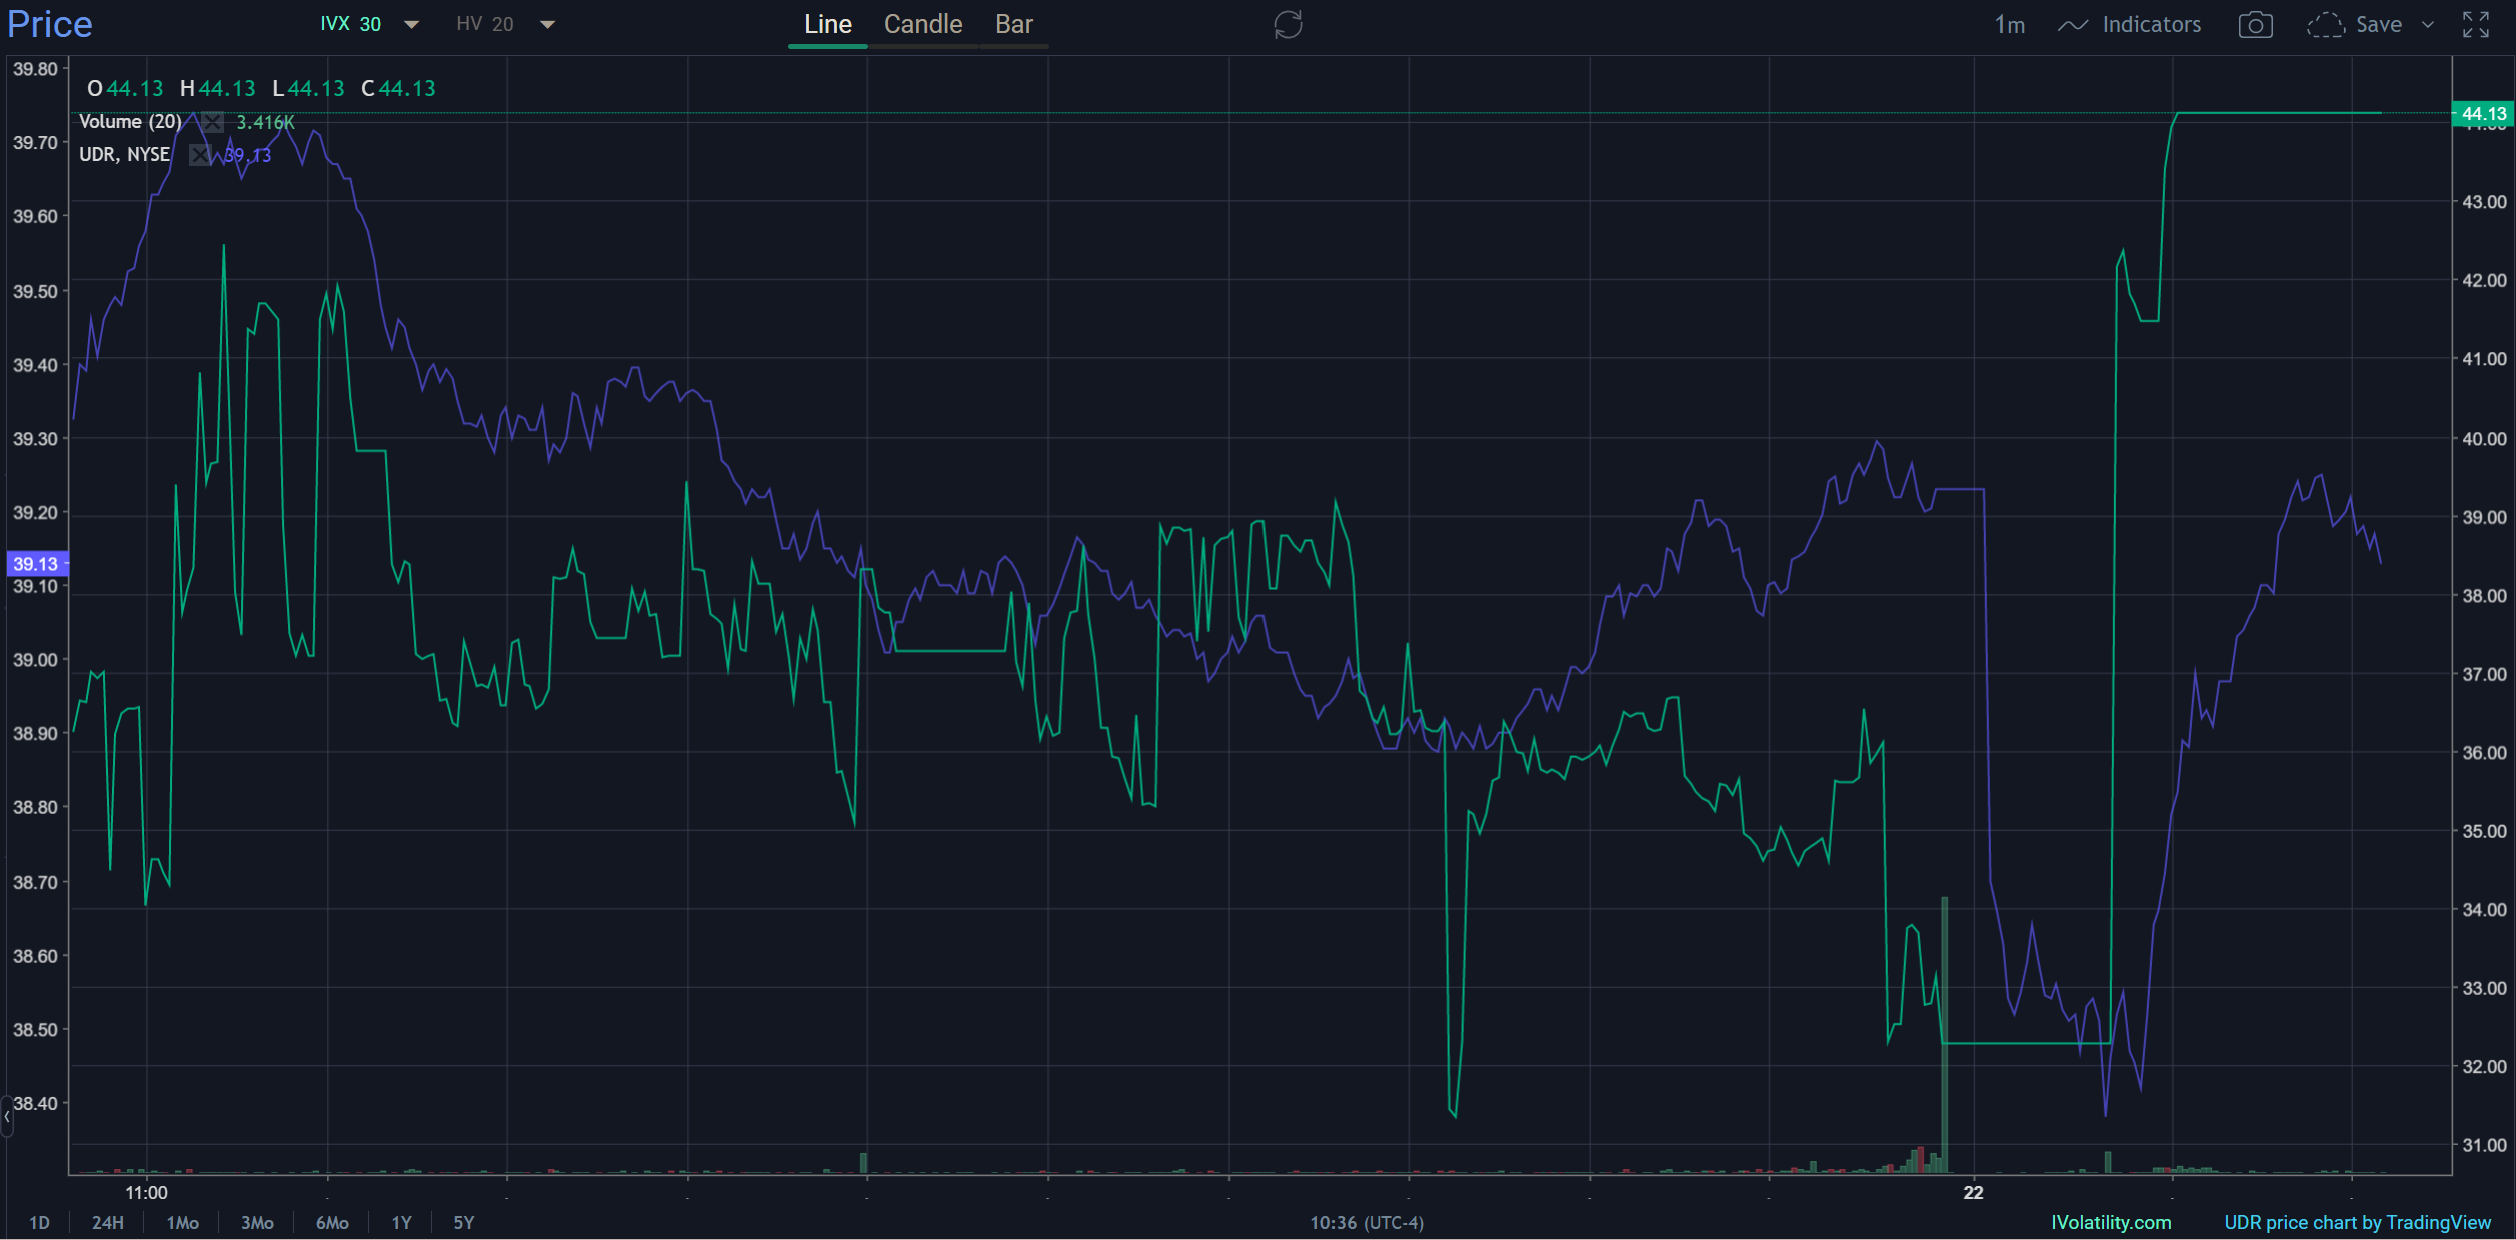Click the refresh chart icon
The height and width of the screenshot is (1240, 2516).
pos(1288,25)
